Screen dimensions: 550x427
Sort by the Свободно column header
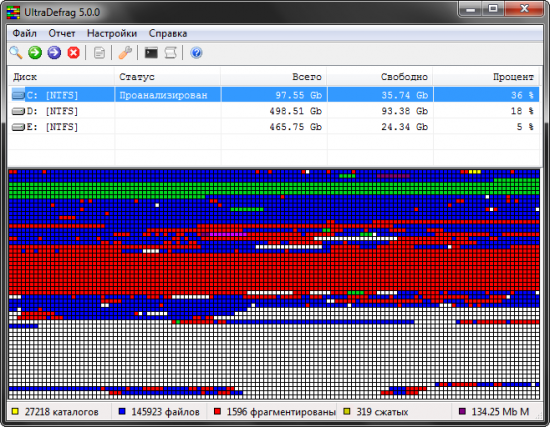(380, 76)
